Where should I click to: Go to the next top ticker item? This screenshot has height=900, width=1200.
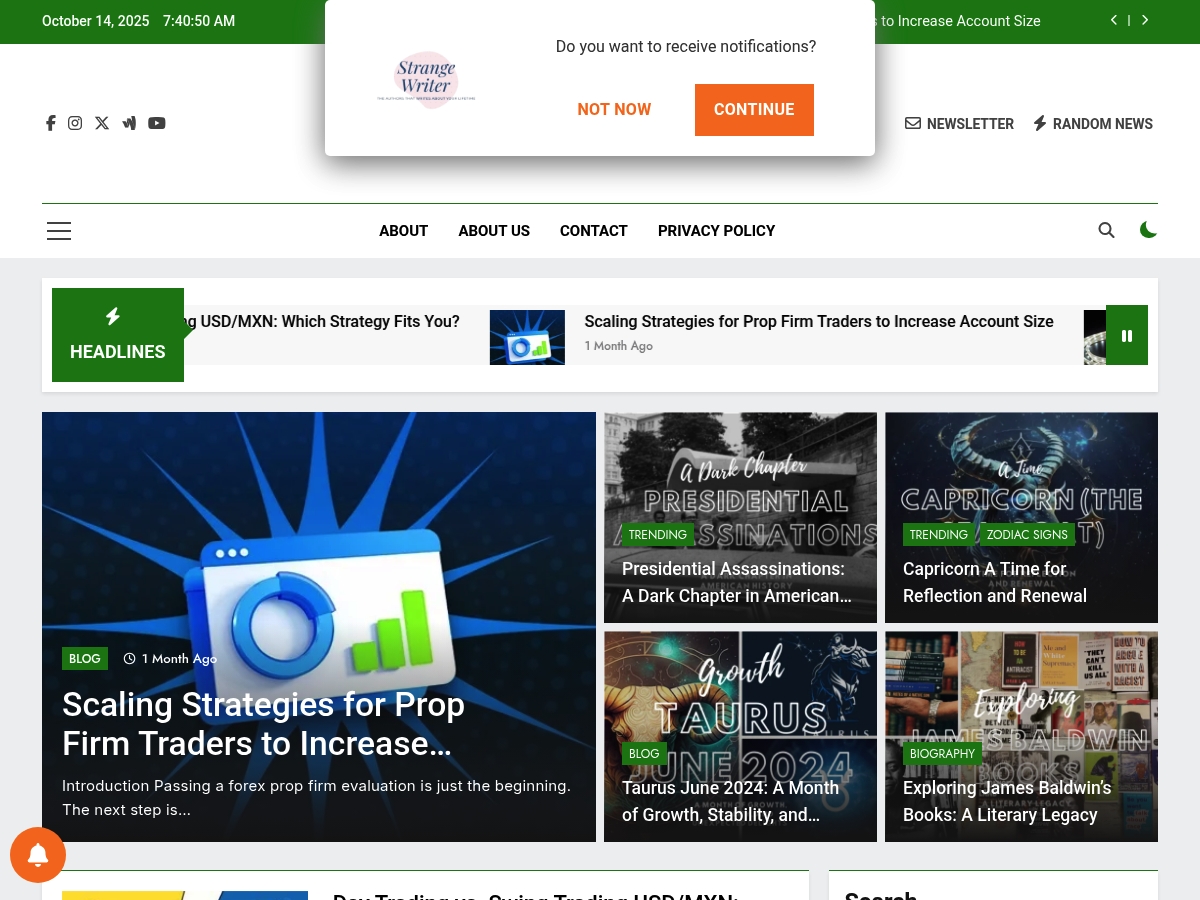(x=1145, y=20)
